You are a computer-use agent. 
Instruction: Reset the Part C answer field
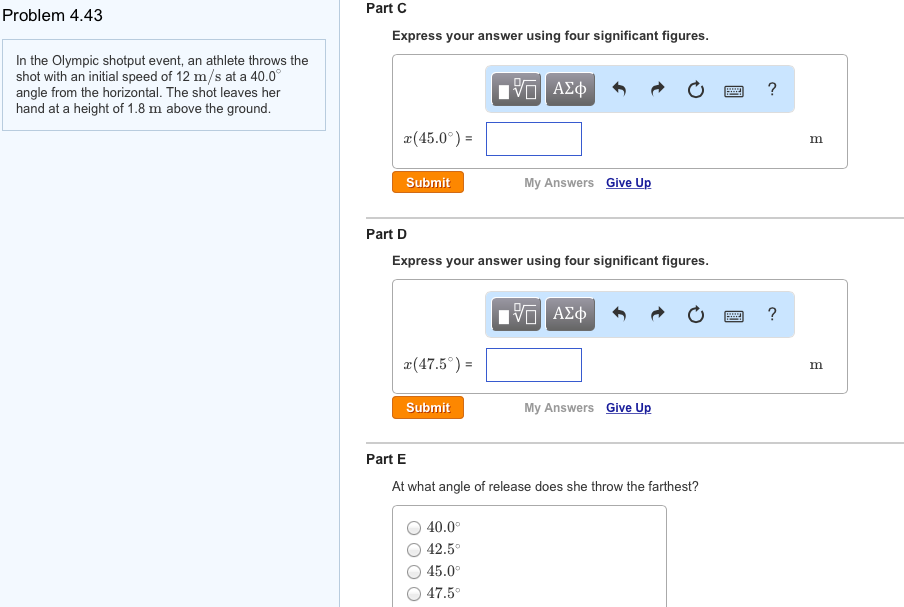(695, 90)
